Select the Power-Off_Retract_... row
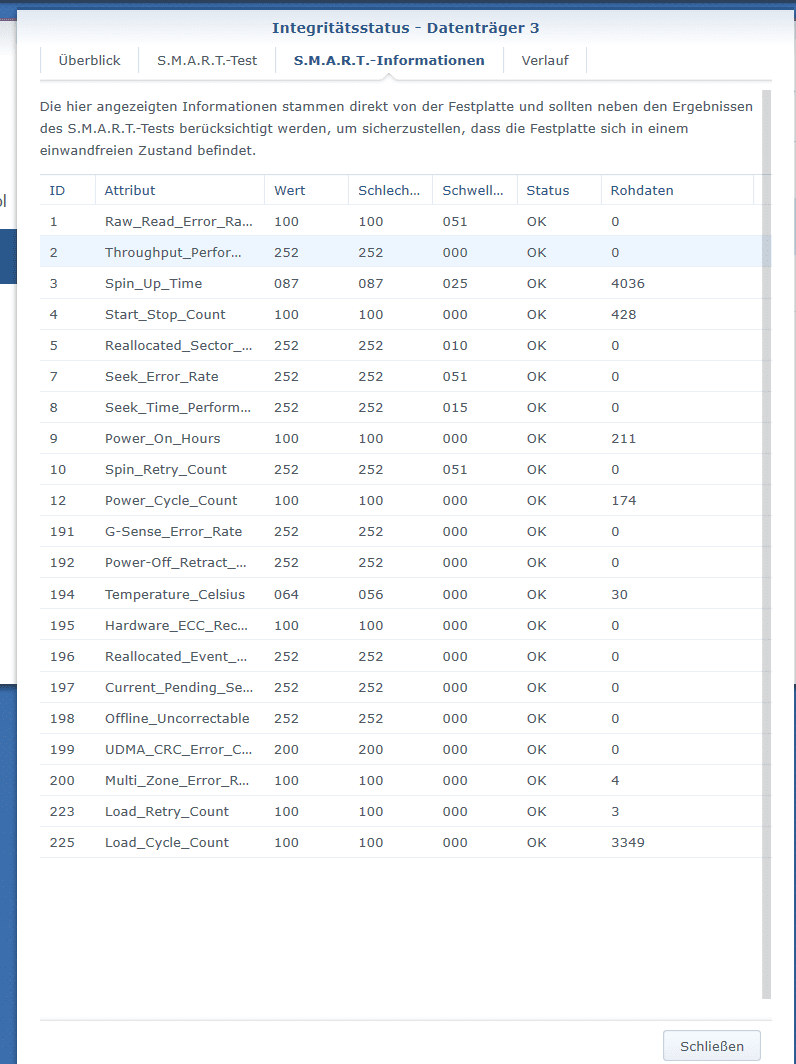 point(405,563)
